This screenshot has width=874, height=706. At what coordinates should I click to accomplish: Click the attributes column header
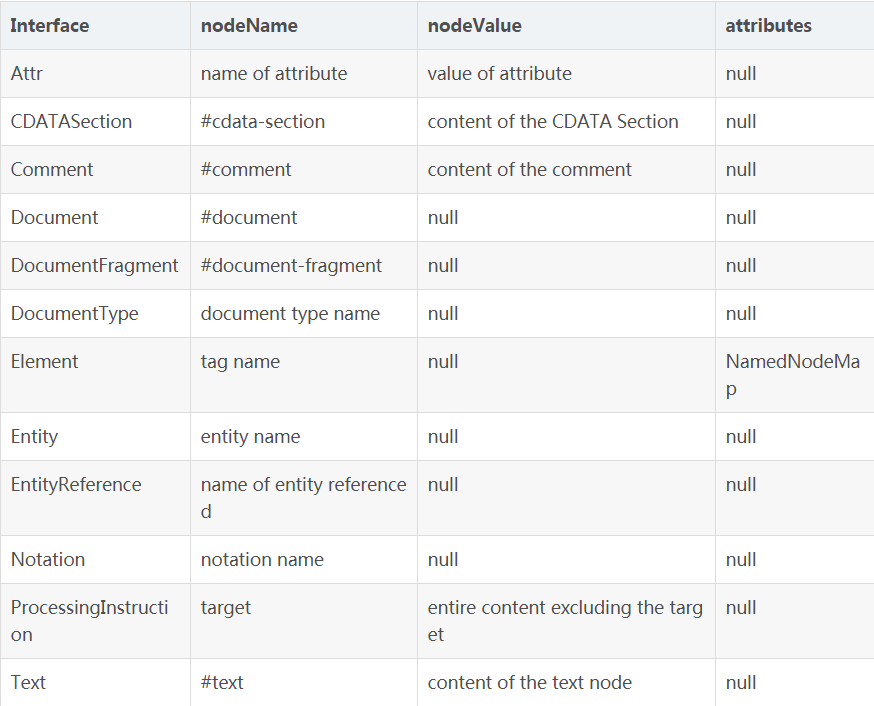pyautogui.click(x=795, y=26)
